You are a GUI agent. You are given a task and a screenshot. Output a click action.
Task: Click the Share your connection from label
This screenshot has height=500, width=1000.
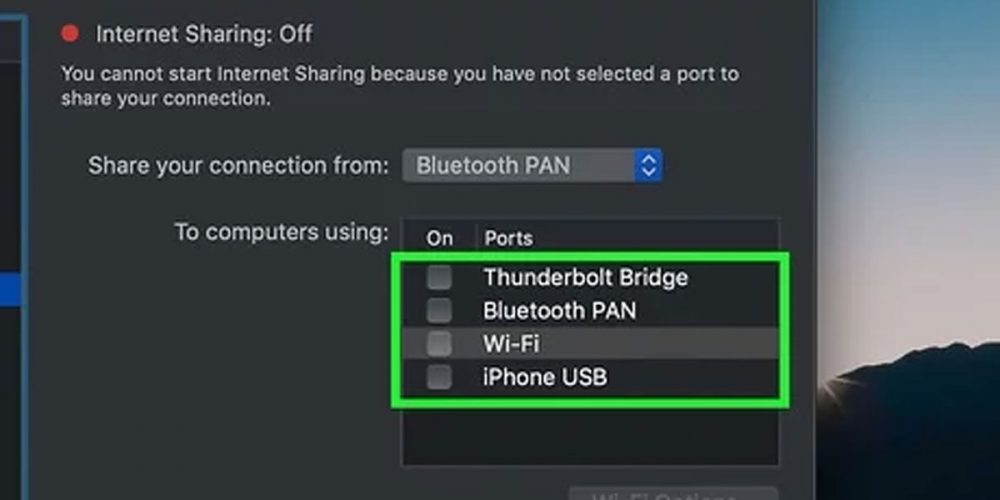click(238, 165)
